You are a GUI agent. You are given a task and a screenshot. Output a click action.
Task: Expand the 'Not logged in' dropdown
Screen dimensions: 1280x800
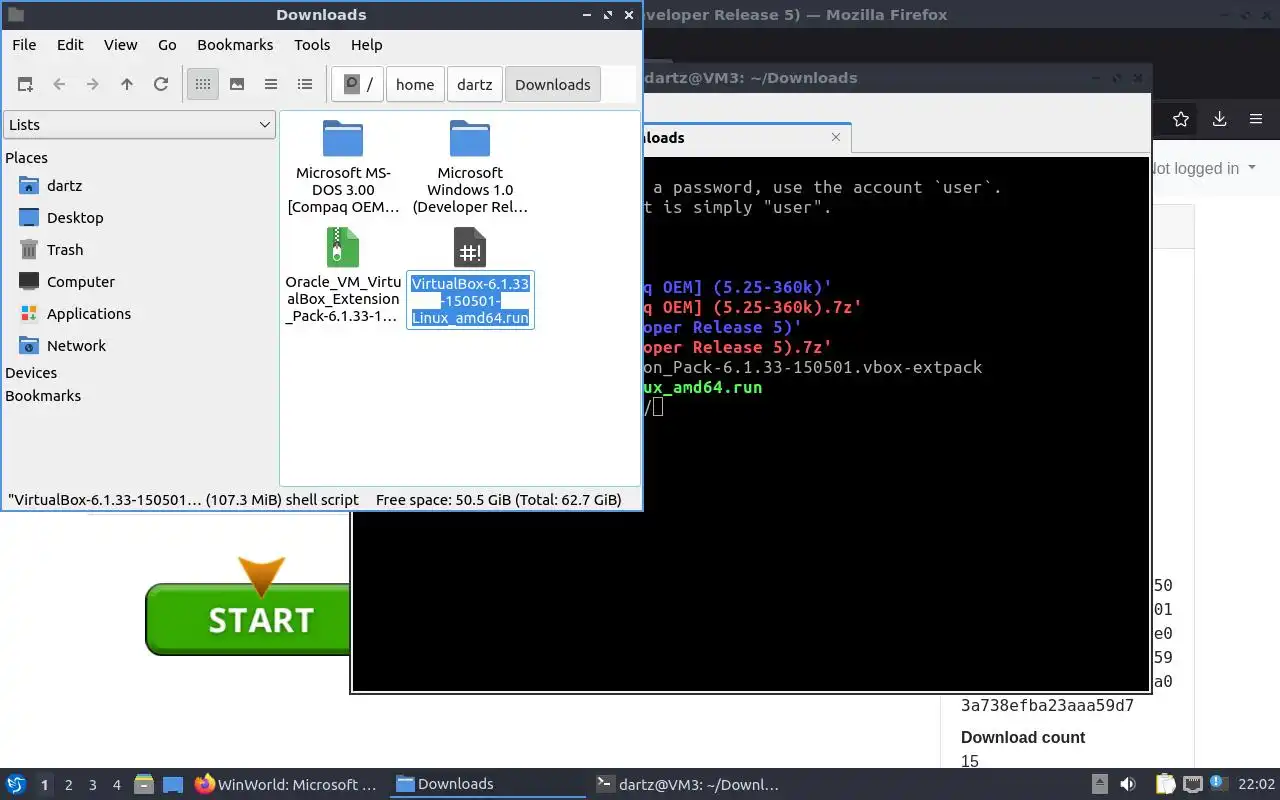(1204, 169)
